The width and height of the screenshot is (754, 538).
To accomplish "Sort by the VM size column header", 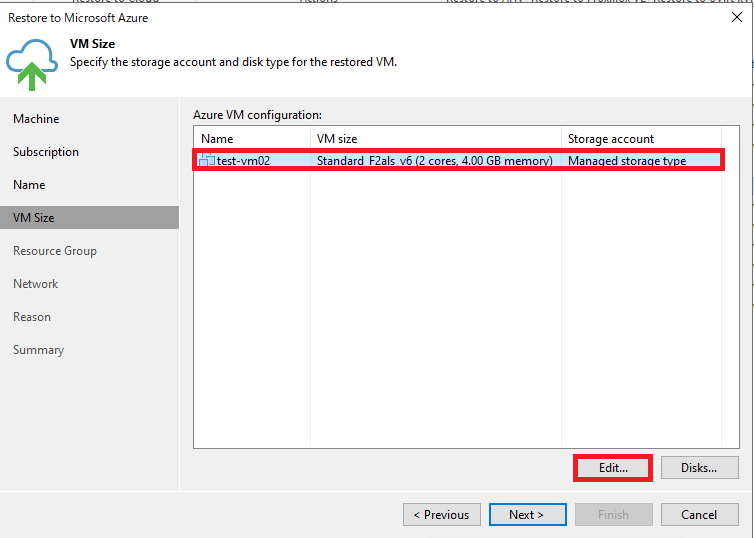I will [x=436, y=139].
